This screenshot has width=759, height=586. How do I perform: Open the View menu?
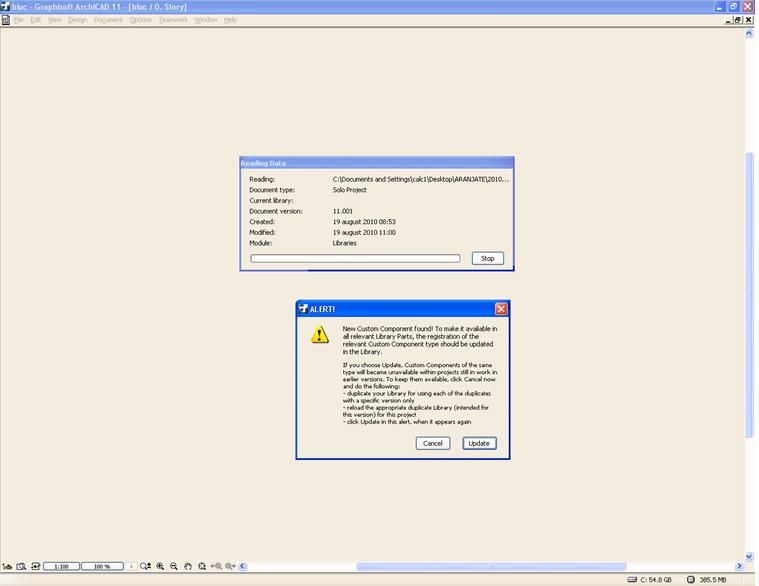click(x=54, y=20)
